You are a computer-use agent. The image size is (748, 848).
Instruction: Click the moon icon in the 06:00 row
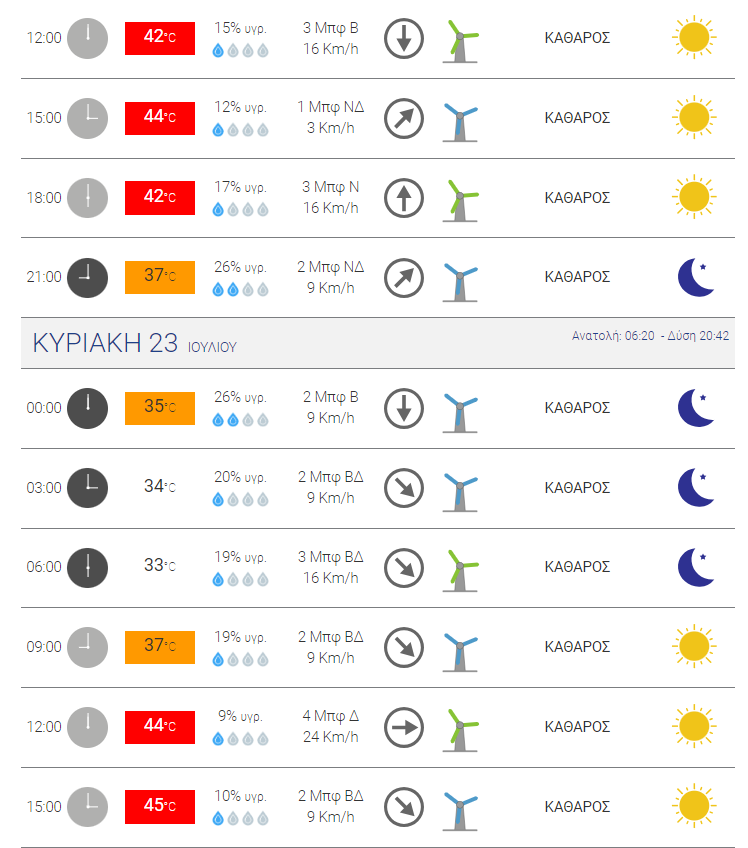tap(696, 567)
